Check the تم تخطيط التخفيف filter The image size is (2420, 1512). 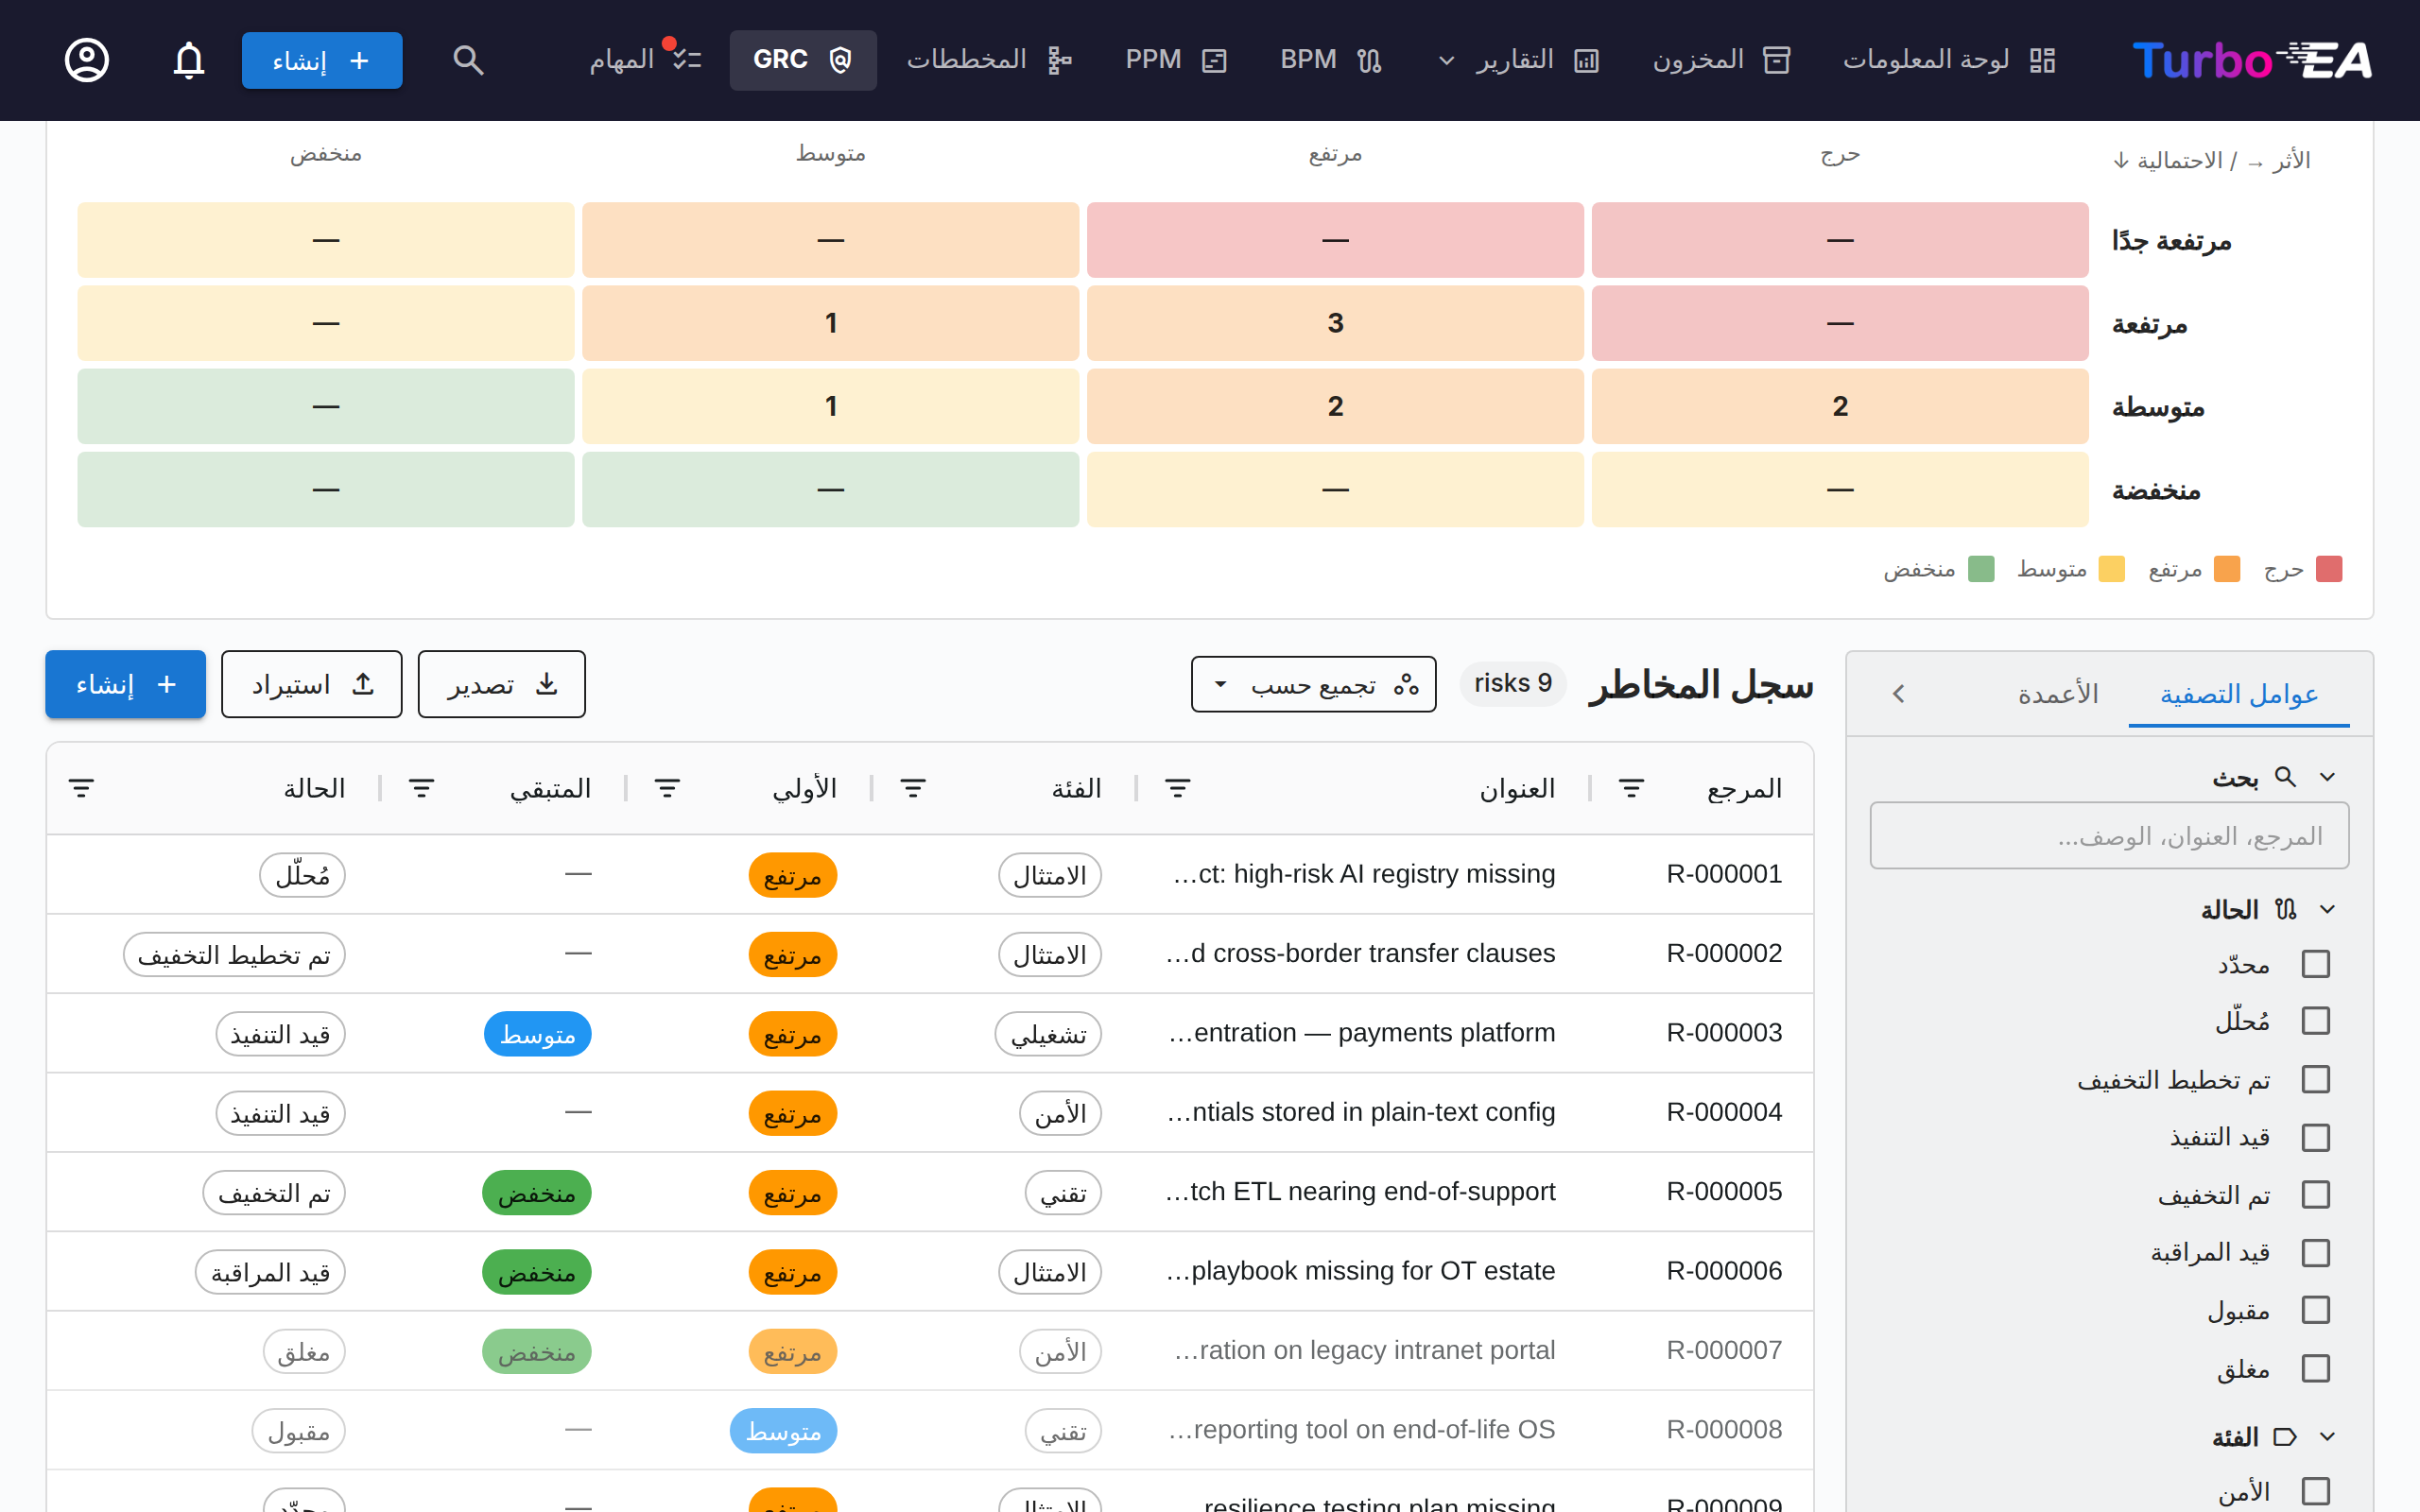[2316, 1079]
